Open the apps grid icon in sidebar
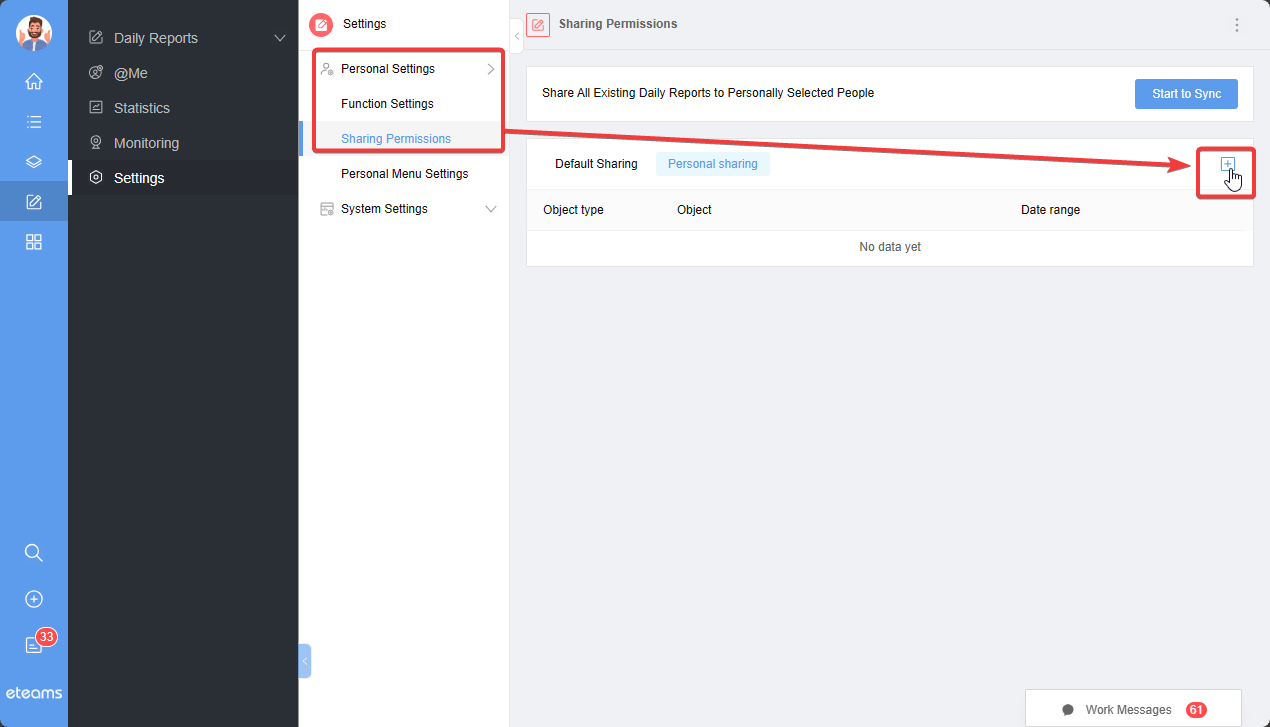Image resolution: width=1270 pixels, height=727 pixels. (34, 242)
